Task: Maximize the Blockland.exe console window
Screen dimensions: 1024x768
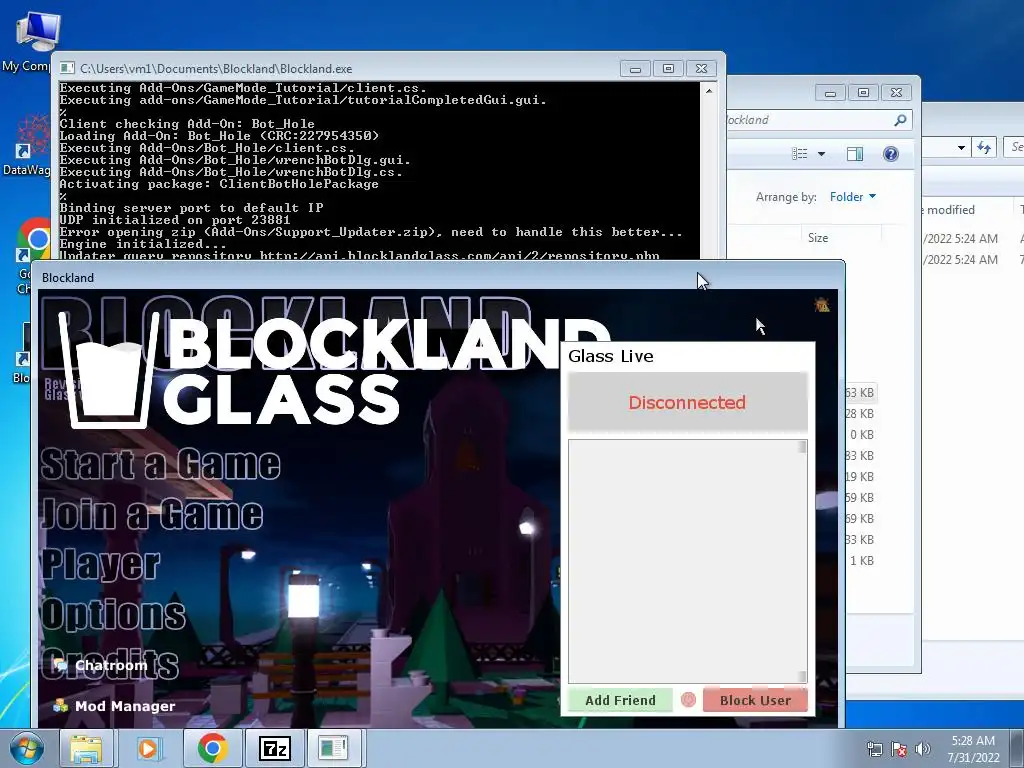Action: click(x=668, y=69)
